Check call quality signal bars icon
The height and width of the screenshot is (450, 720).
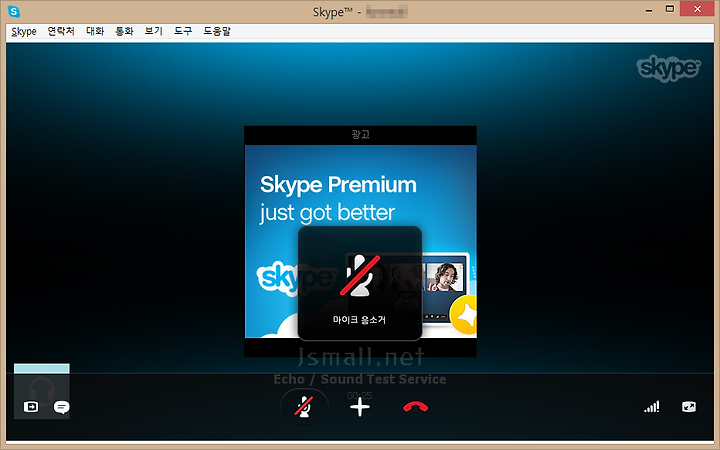point(652,407)
